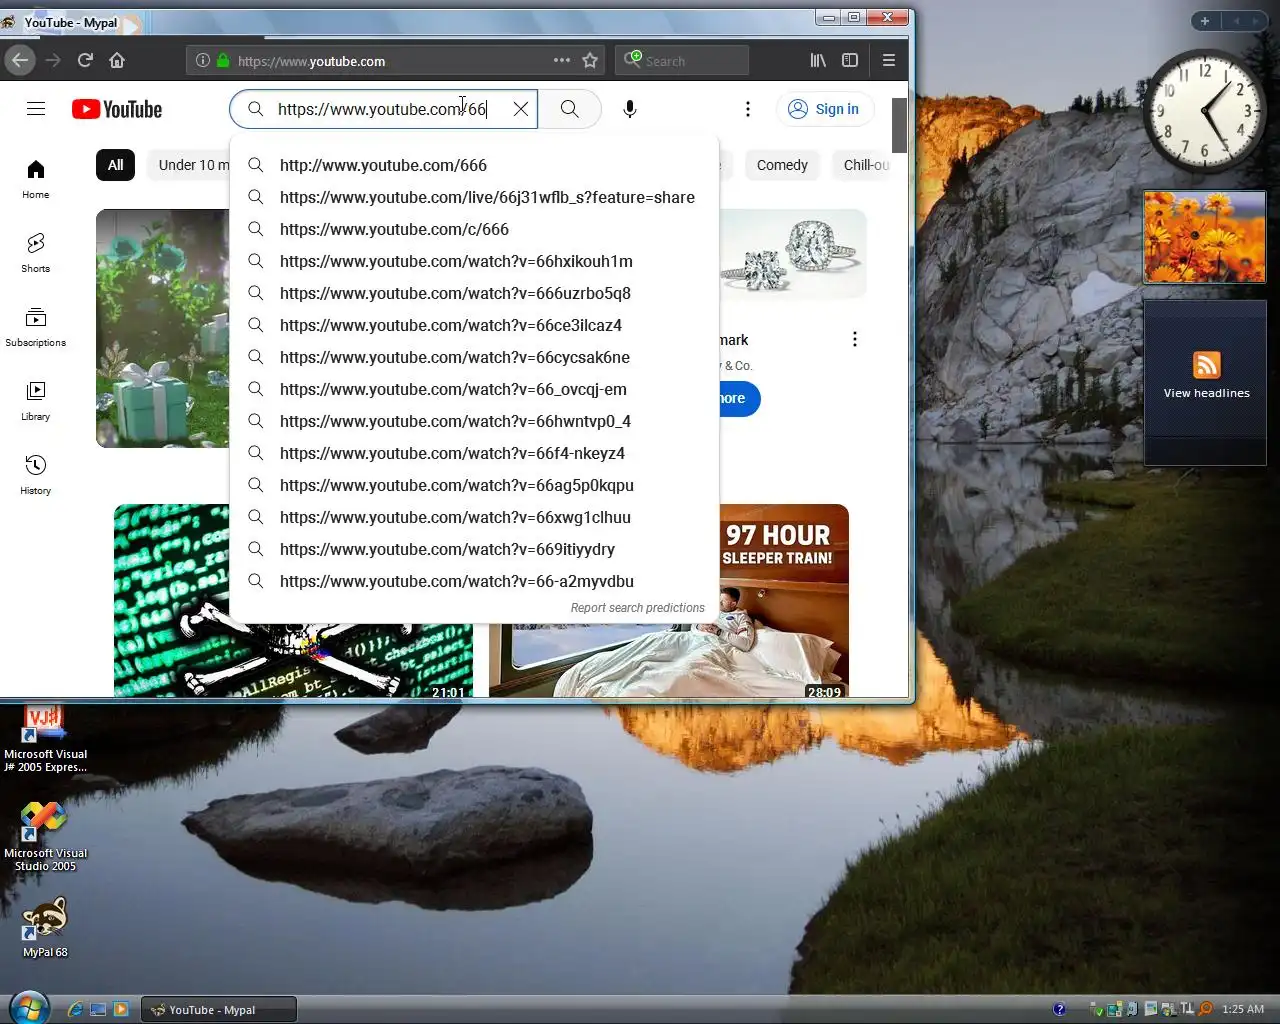
Task: Launch Windows Media Player from Quick Launch
Action: pyautogui.click(x=121, y=1010)
